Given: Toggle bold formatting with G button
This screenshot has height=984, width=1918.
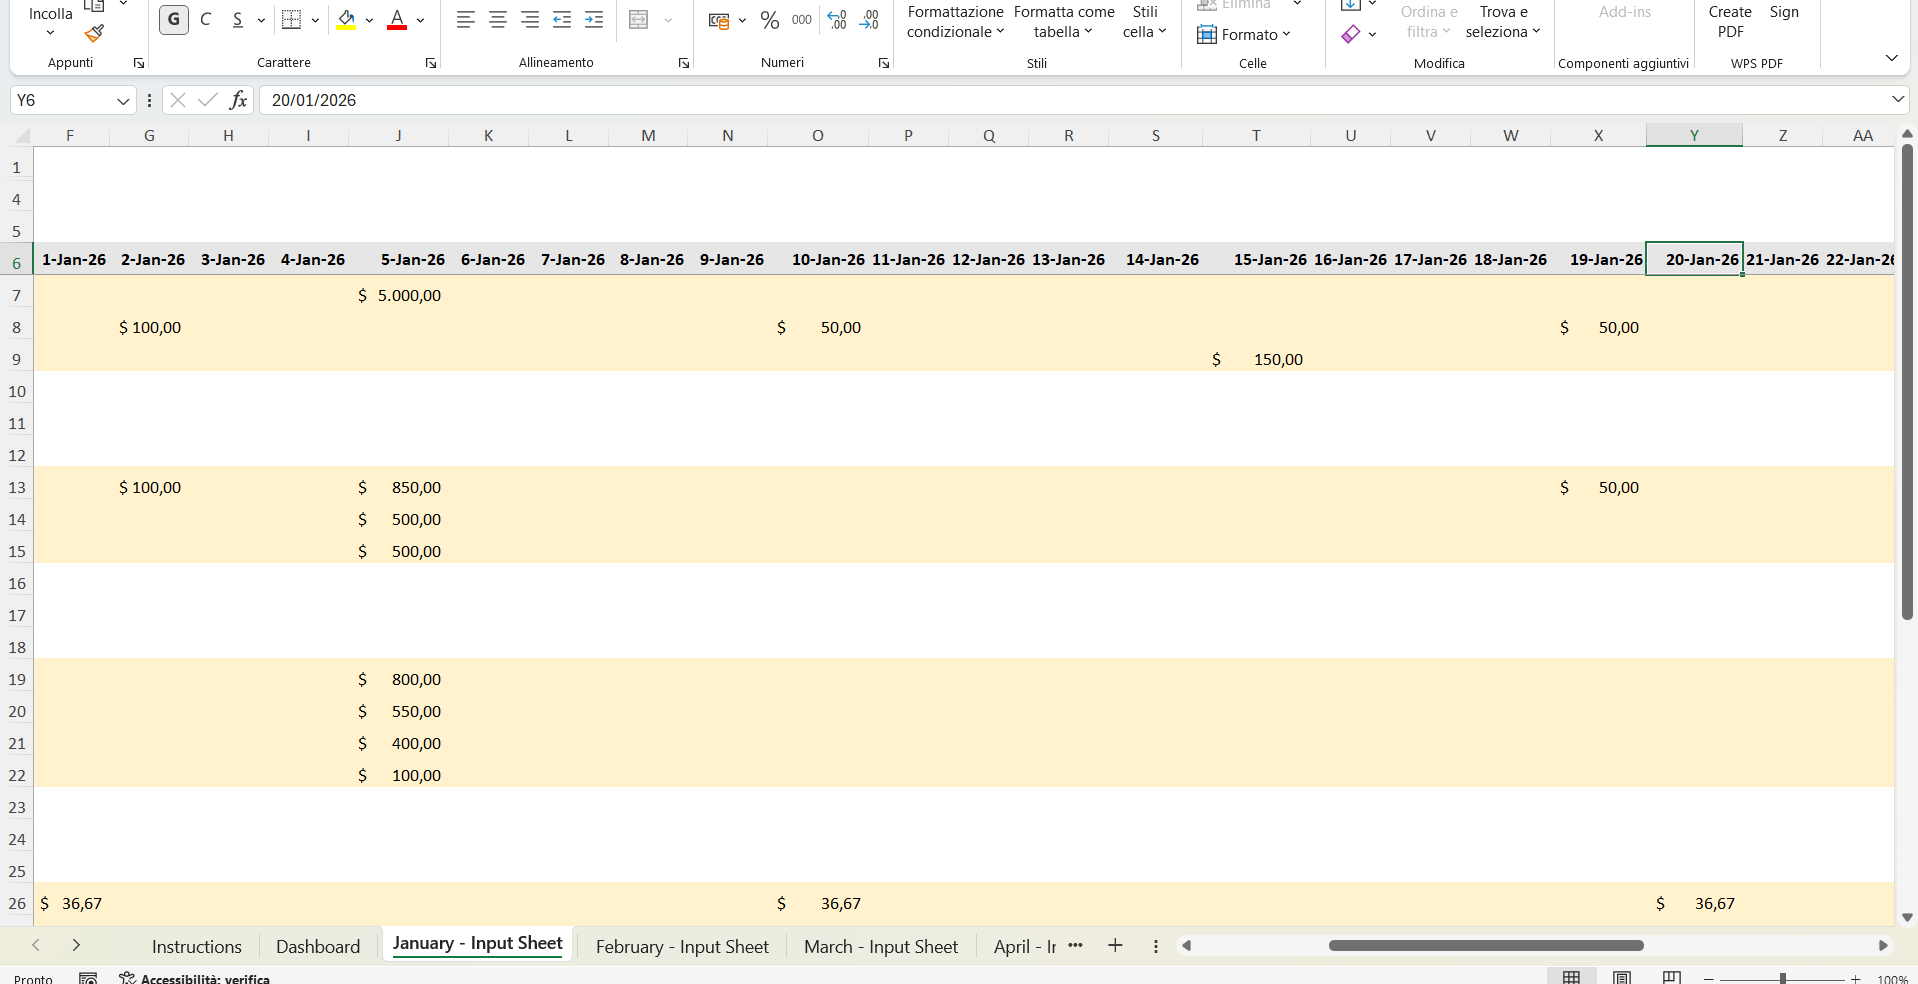Looking at the screenshot, I should tap(174, 20).
